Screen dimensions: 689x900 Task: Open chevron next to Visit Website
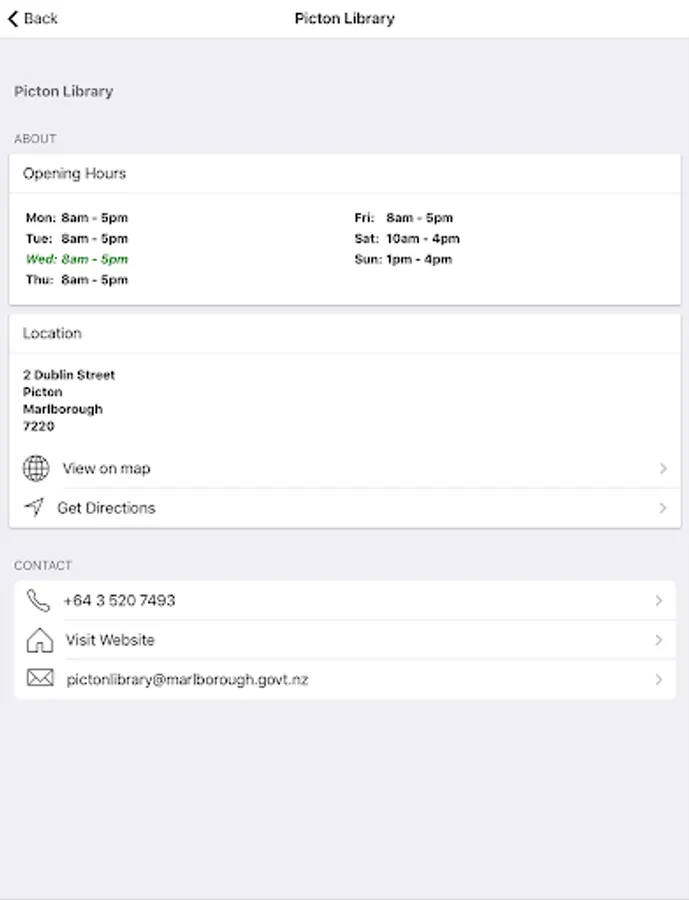(x=658, y=640)
